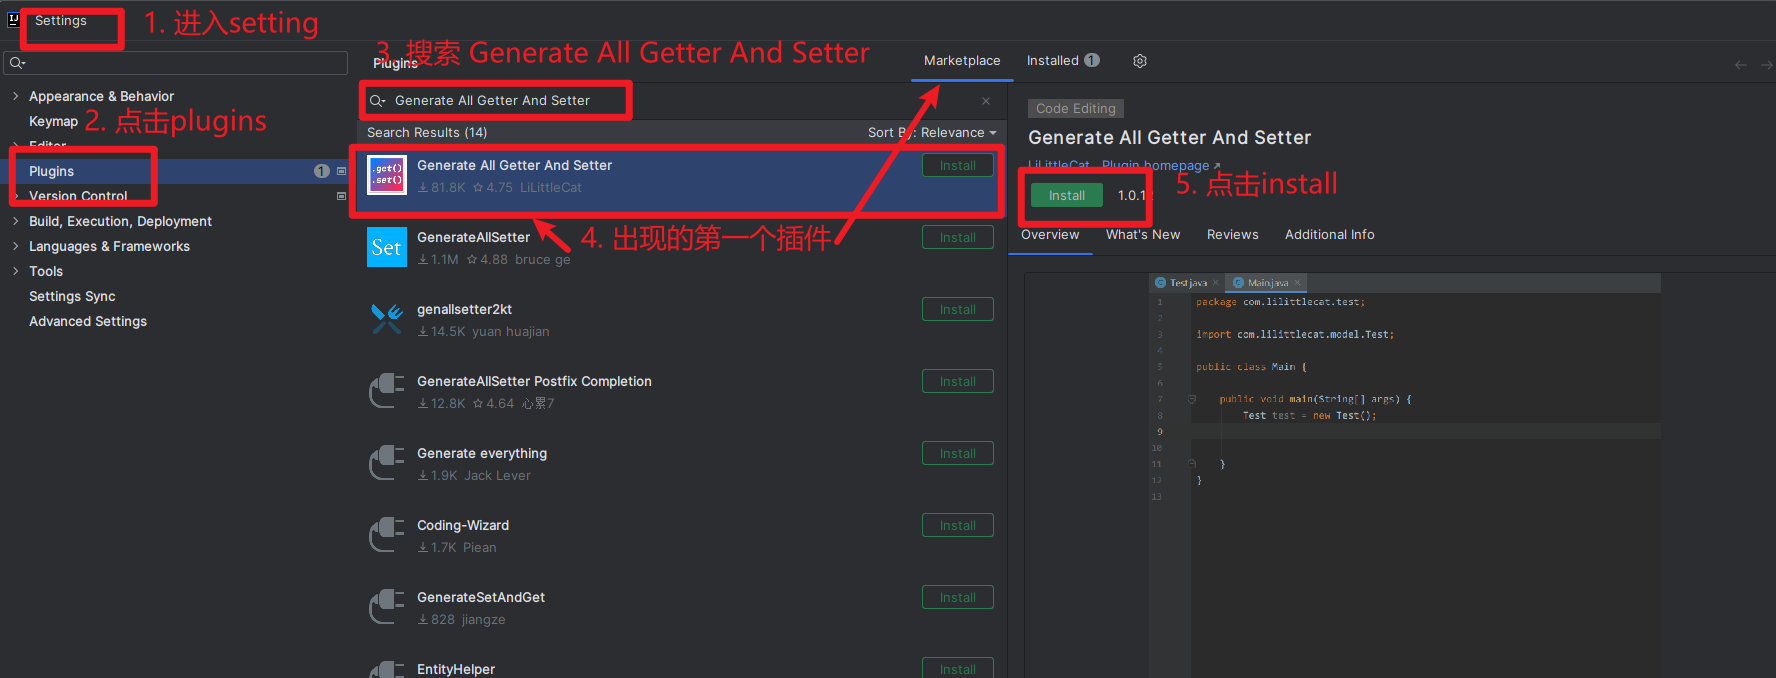Expand the Tools settings node
The image size is (1776, 678).
pyautogui.click(x=15, y=271)
